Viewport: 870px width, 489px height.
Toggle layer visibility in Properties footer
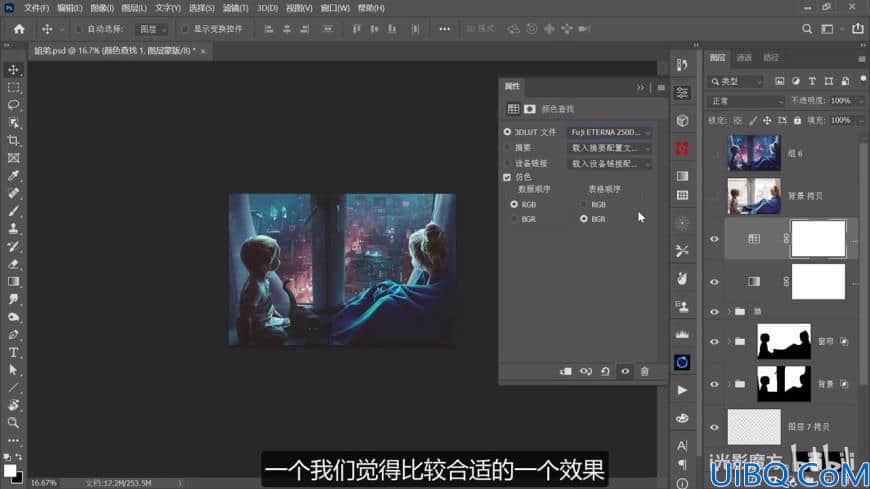pyautogui.click(x=625, y=371)
